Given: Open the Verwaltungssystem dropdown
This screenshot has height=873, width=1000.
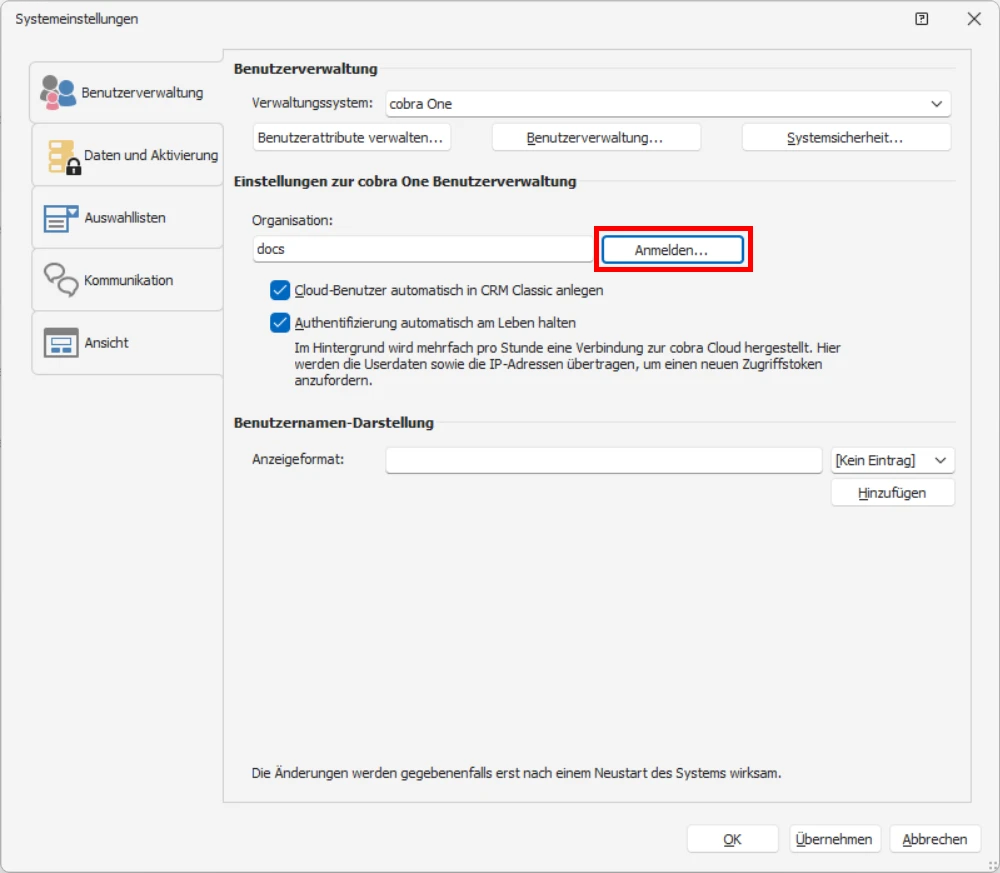Looking at the screenshot, I should pyautogui.click(x=938, y=103).
